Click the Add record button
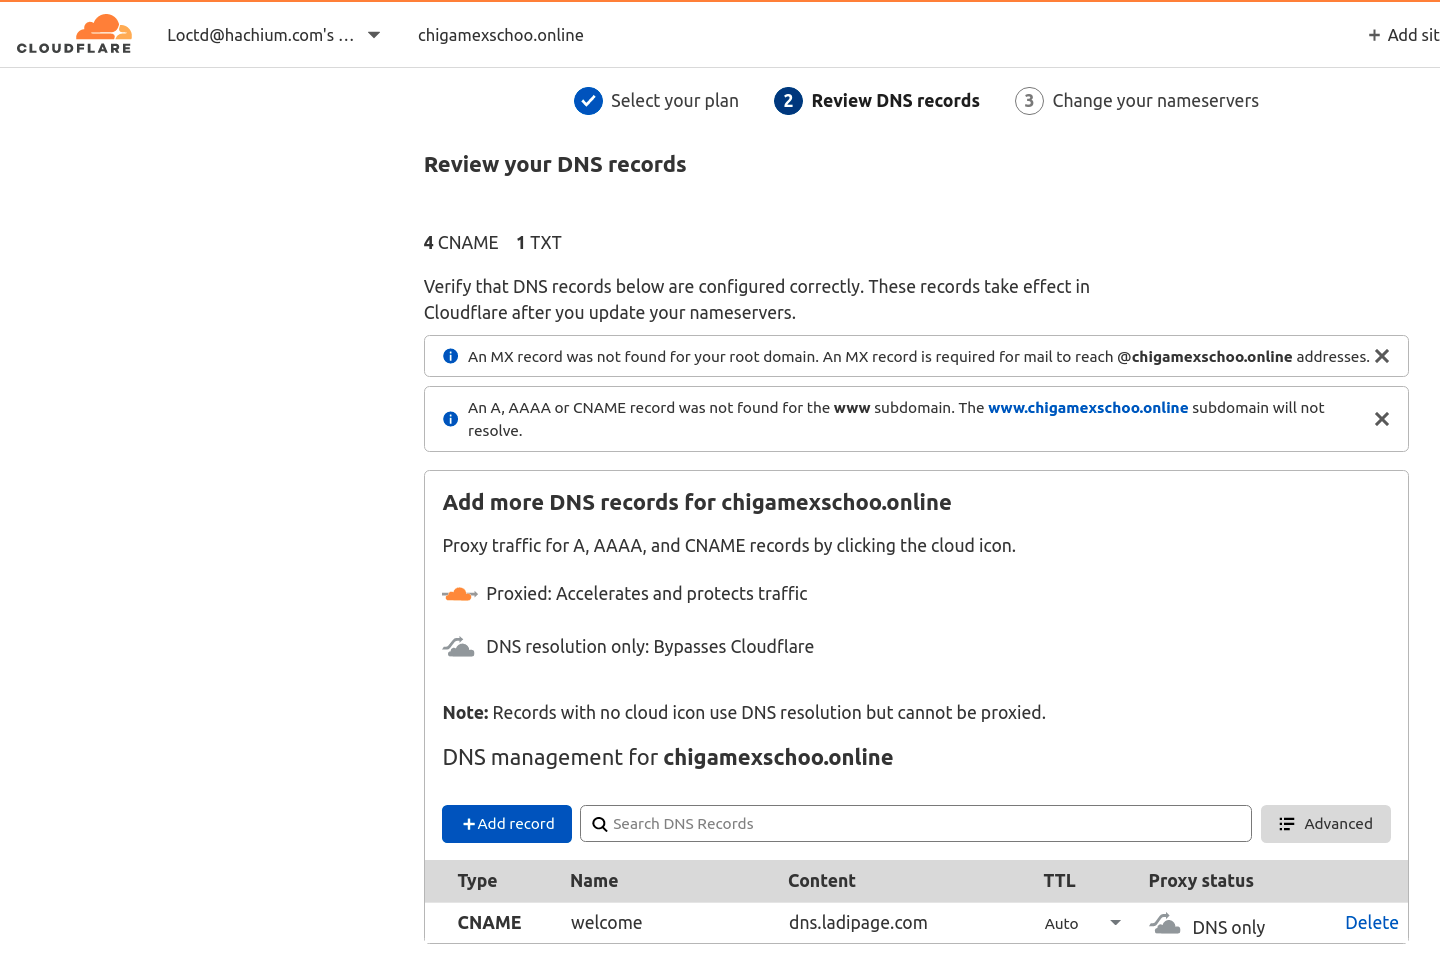Screen dimensions: 1440x953 pyautogui.click(x=507, y=824)
